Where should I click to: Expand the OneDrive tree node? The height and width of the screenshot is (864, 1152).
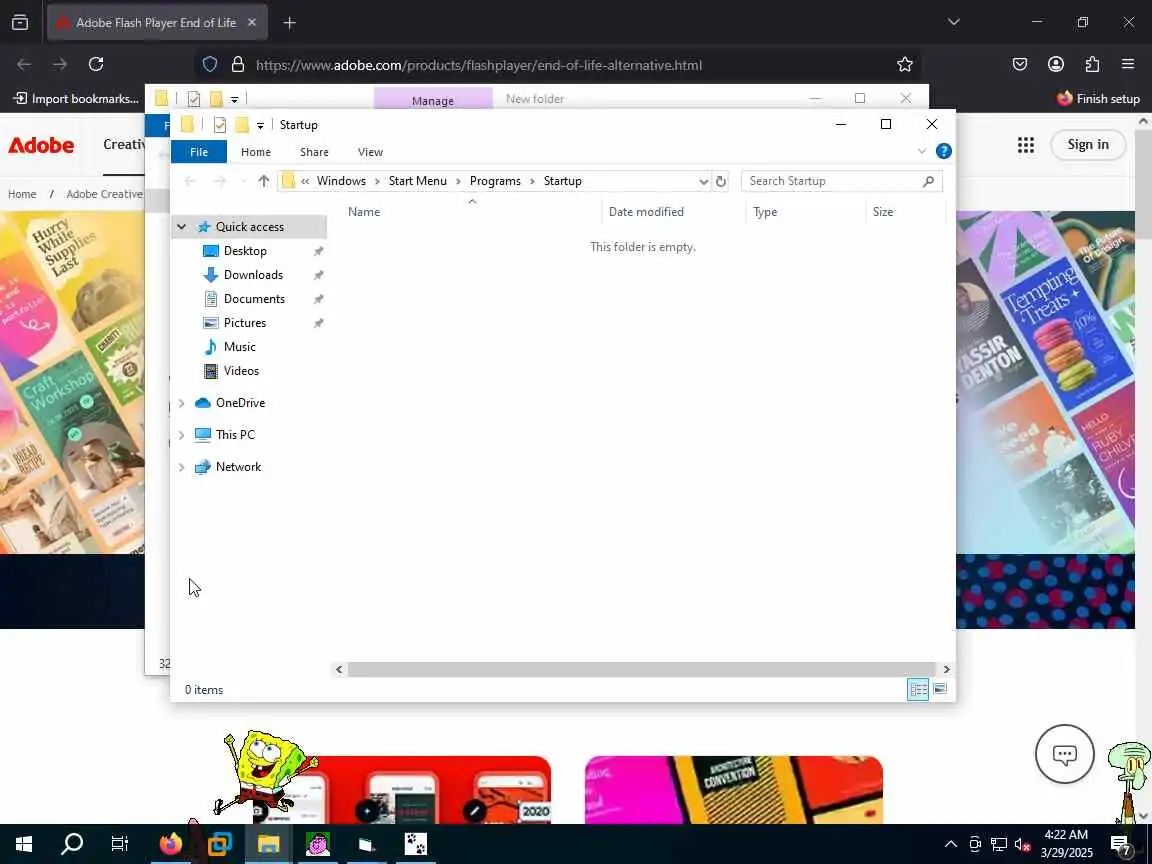tap(181, 403)
